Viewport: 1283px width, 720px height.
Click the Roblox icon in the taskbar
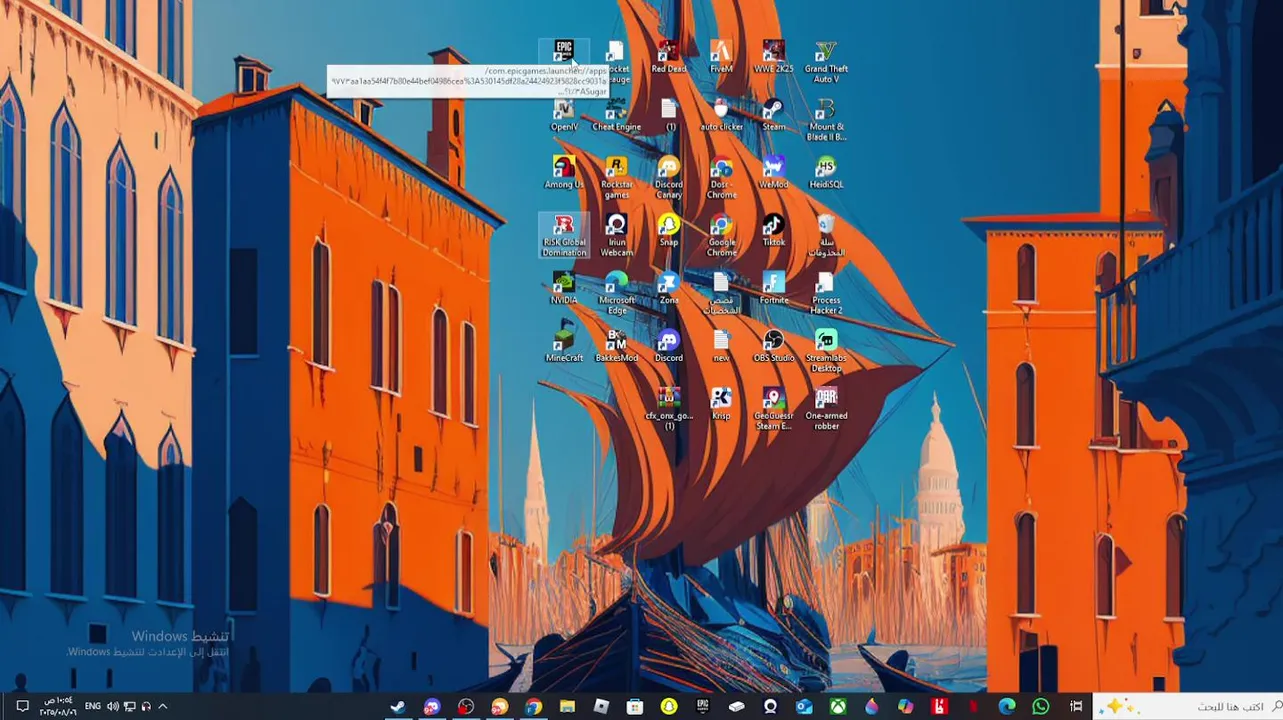point(601,706)
